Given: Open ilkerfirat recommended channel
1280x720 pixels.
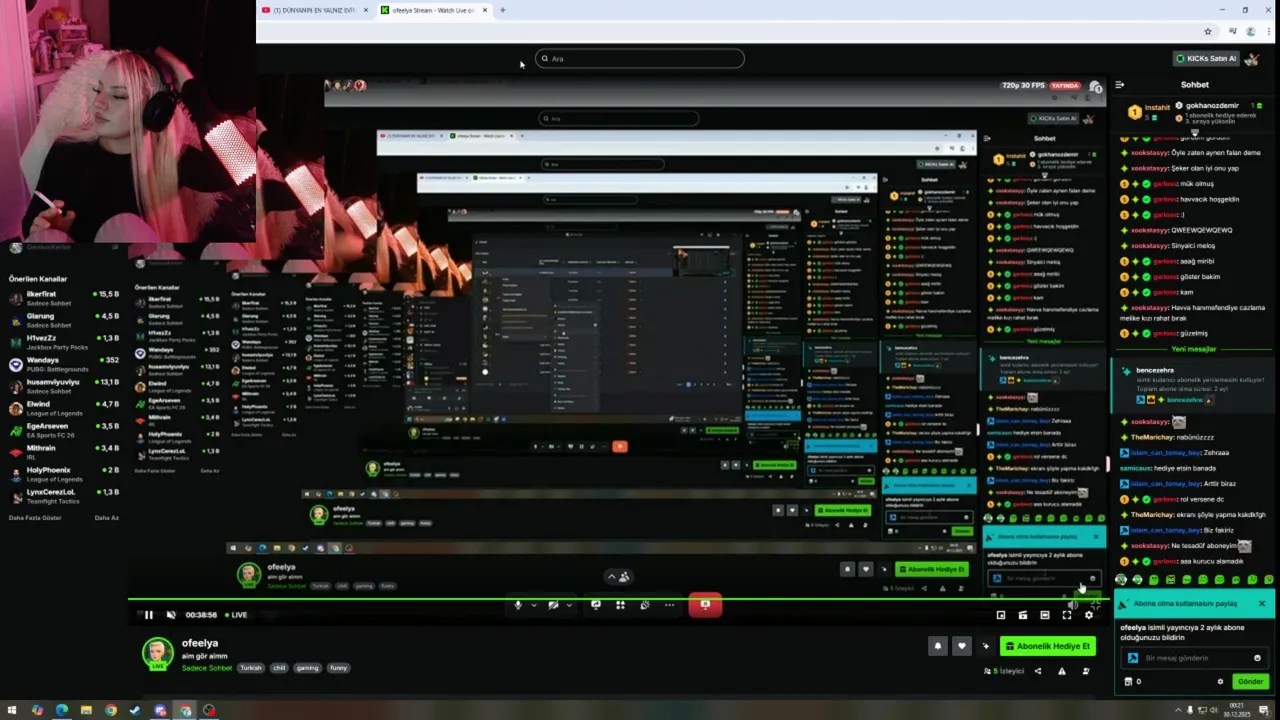Looking at the screenshot, I should click(x=64, y=298).
